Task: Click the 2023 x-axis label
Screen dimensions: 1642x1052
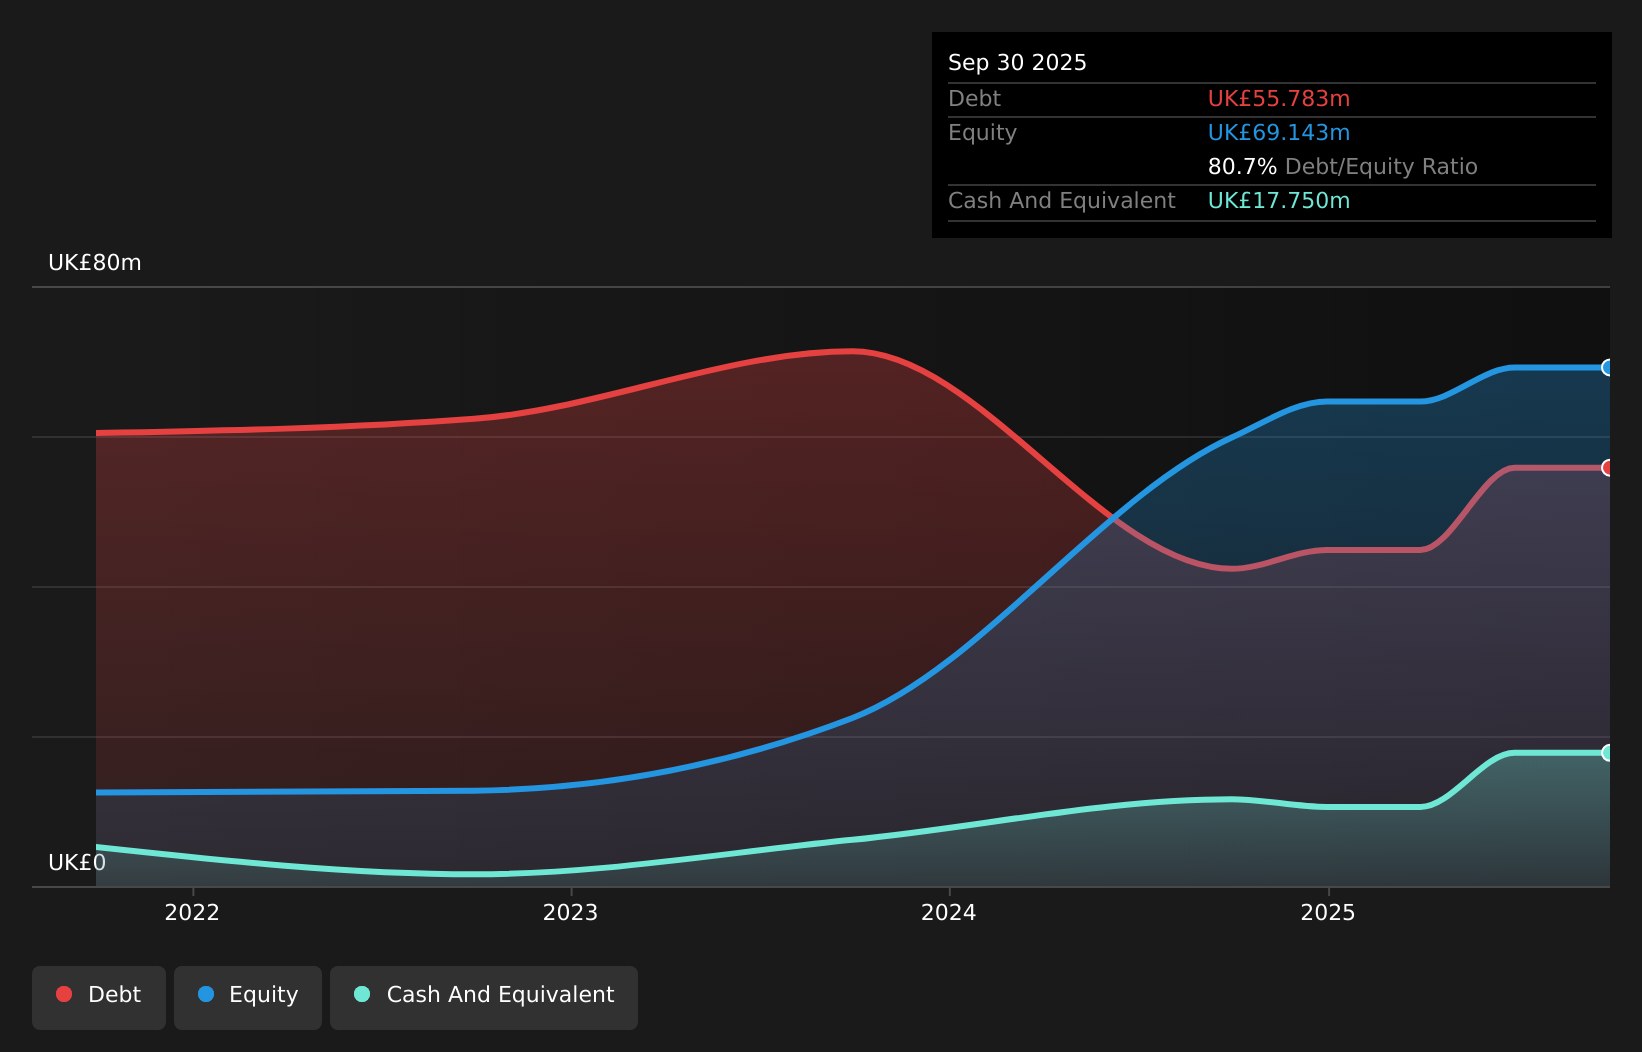Action: 570,913
